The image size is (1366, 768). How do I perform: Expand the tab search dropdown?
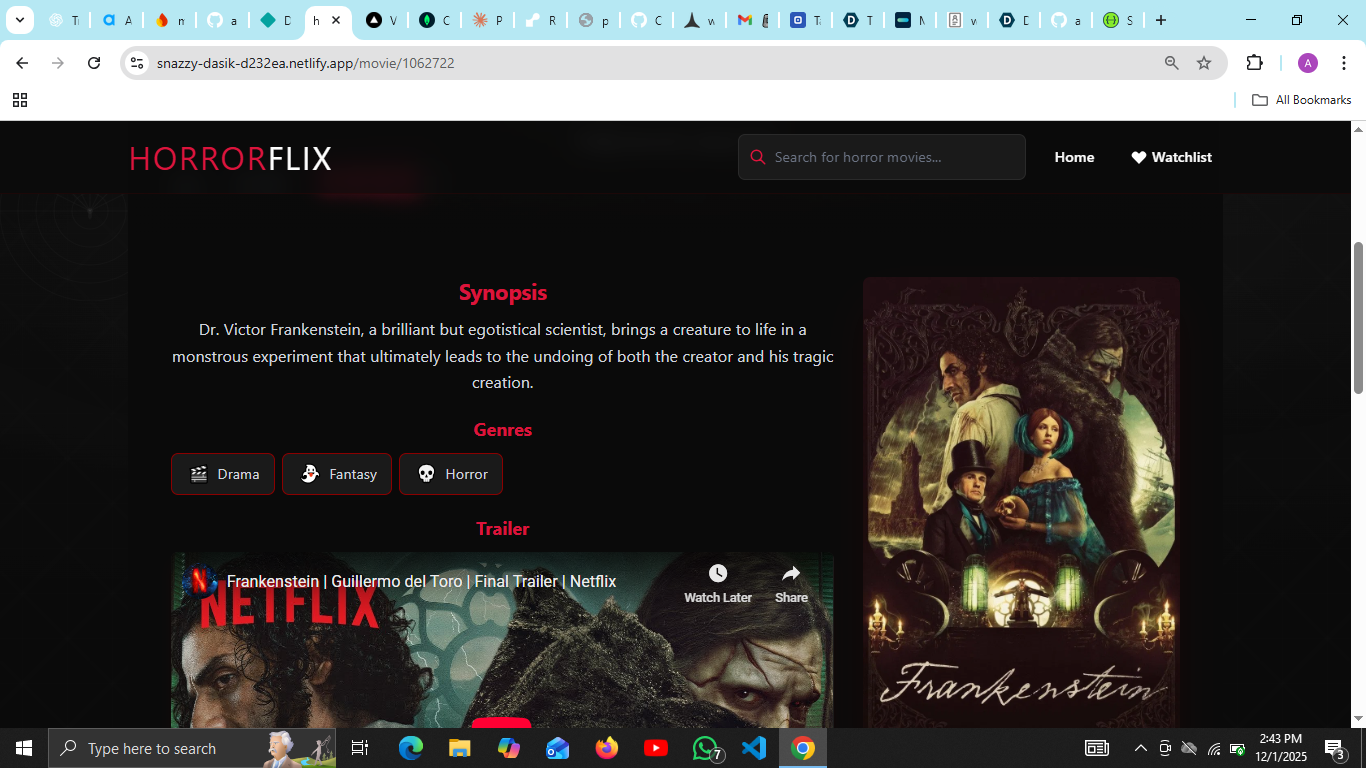[x=19, y=20]
